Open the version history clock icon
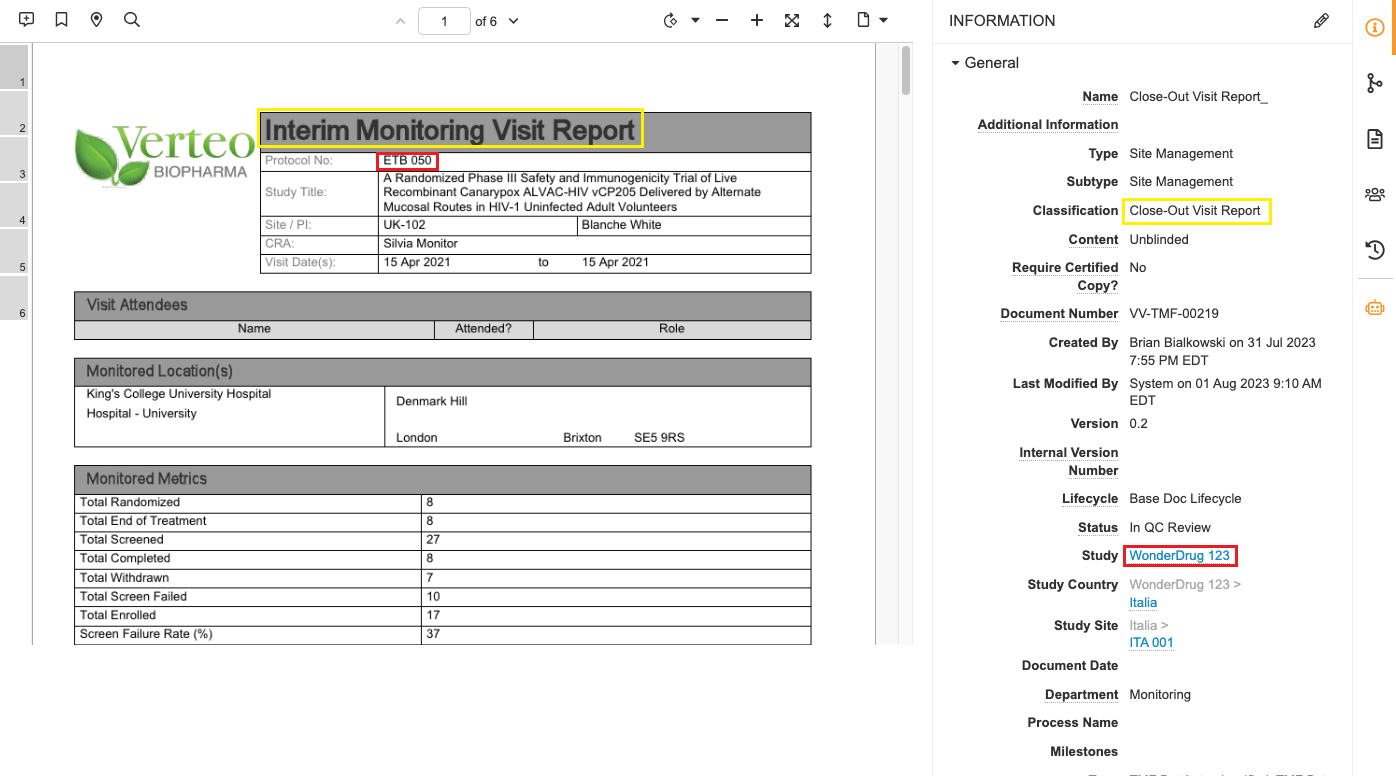Screen dimensions: 1396x776 [1375, 249]
